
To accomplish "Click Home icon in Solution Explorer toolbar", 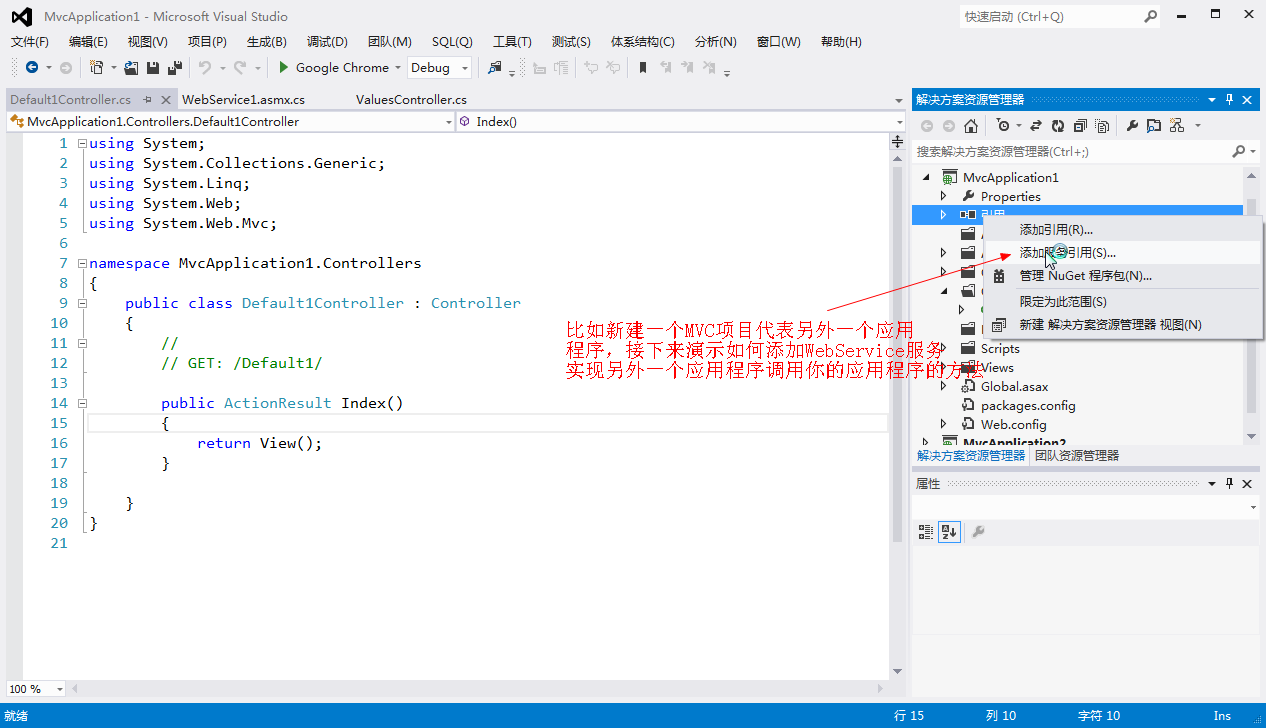I will [x=970, y=126].
